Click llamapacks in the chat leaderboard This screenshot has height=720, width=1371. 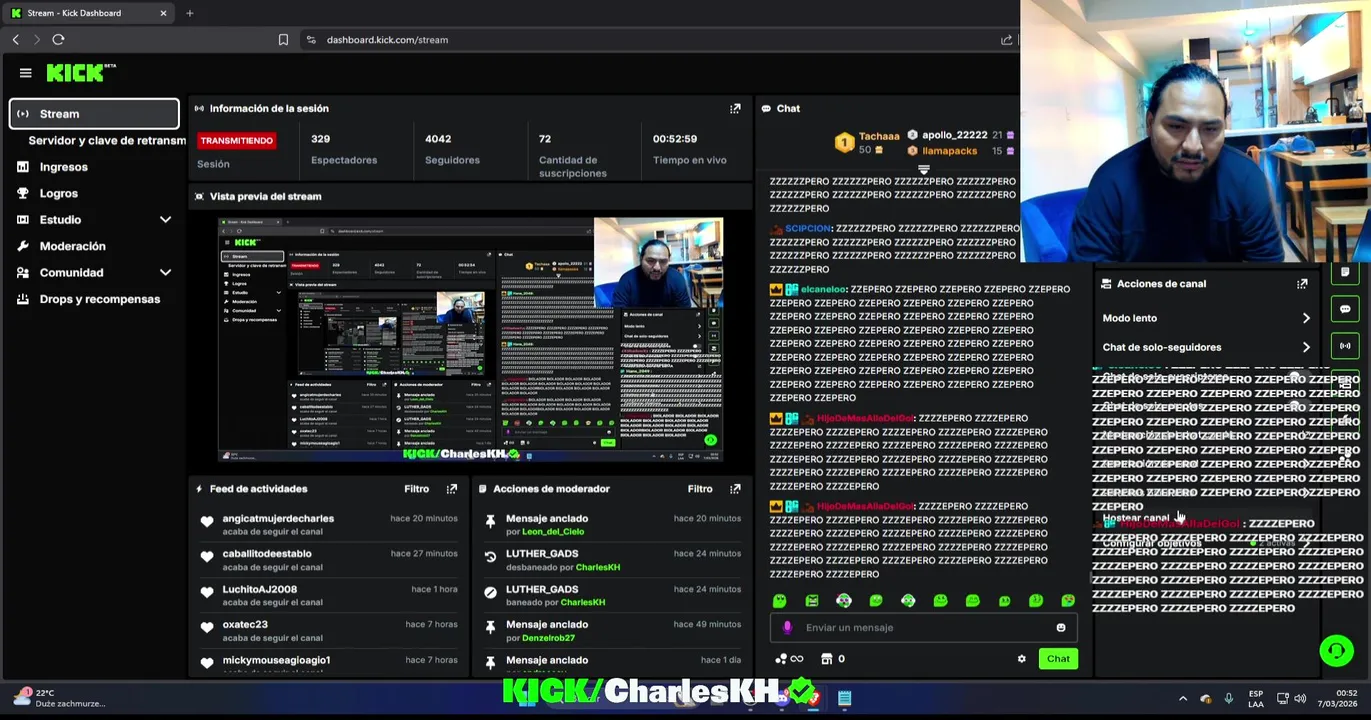949,151
